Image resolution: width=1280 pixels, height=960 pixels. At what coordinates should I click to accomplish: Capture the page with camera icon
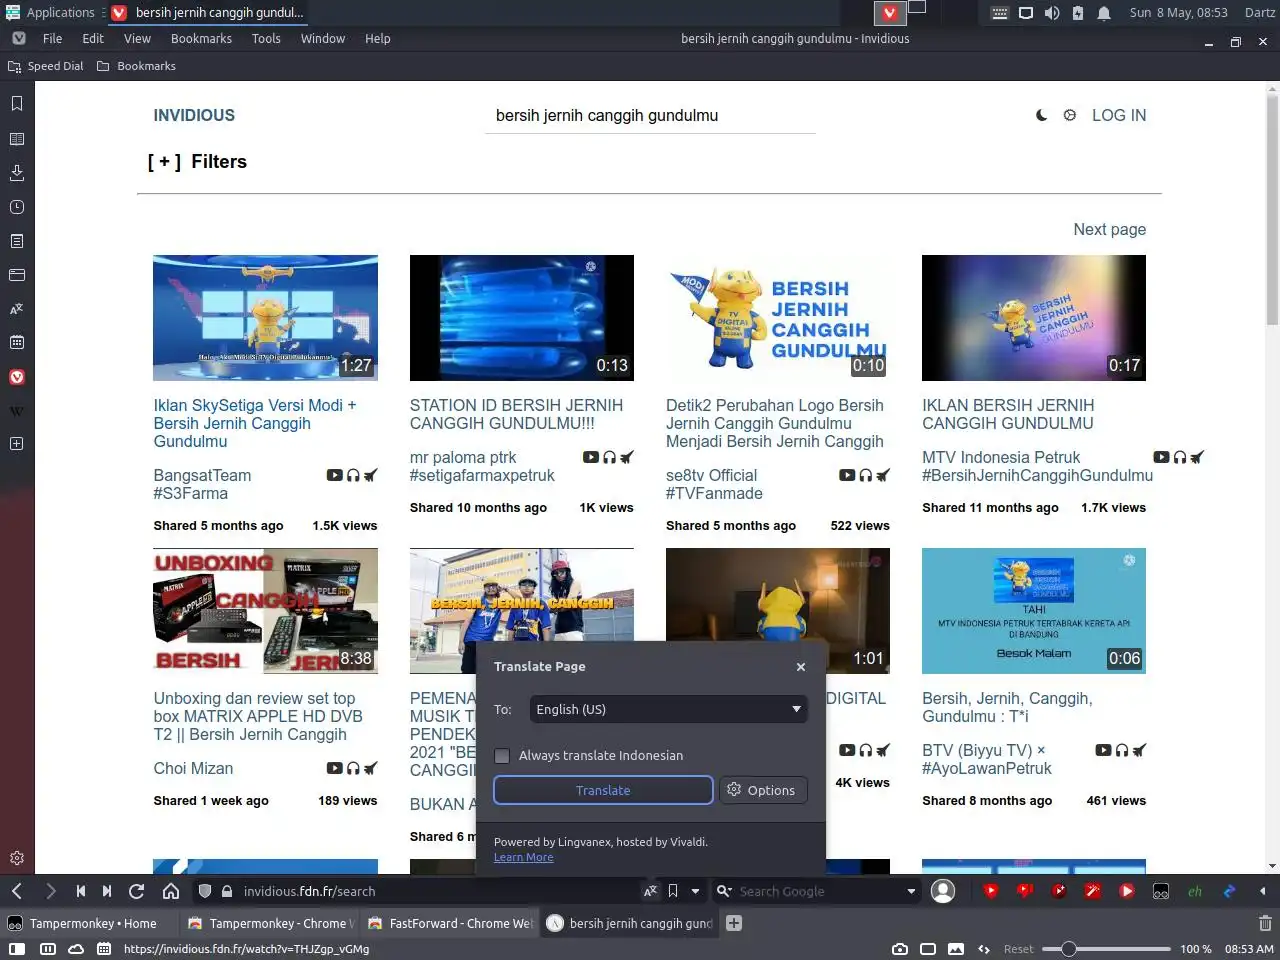pyautogui.click(x=900, y=949)
